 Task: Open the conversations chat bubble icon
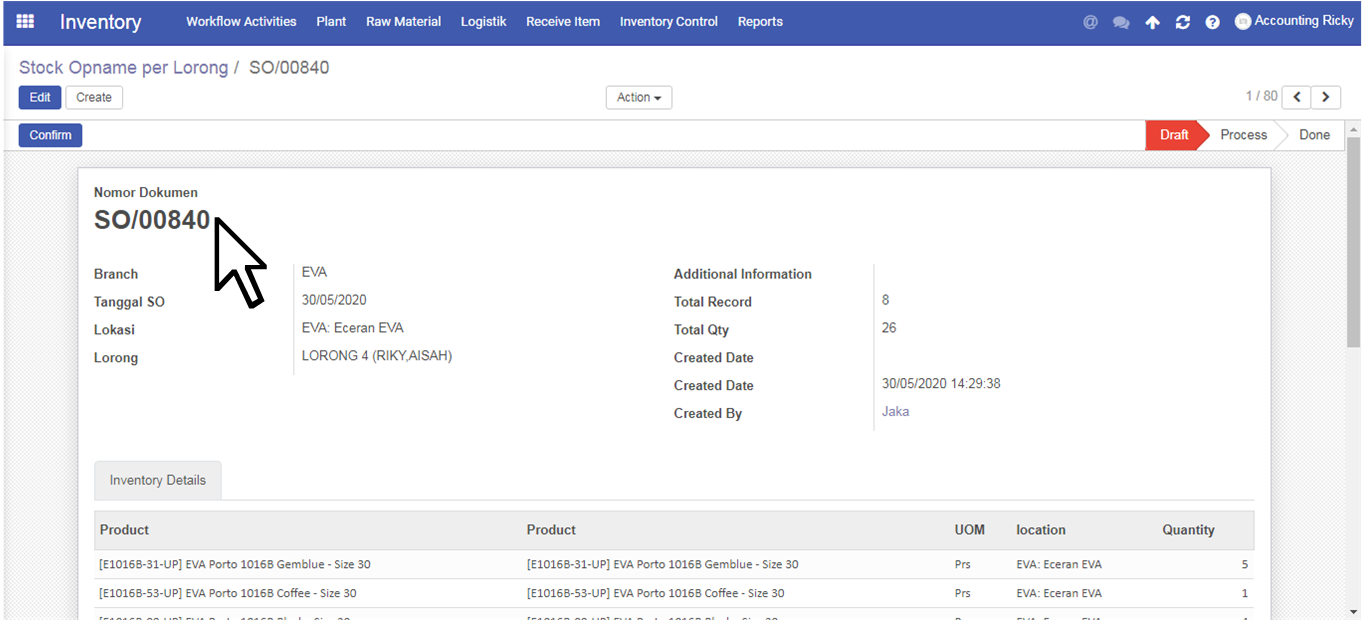tap(1121, 22)
